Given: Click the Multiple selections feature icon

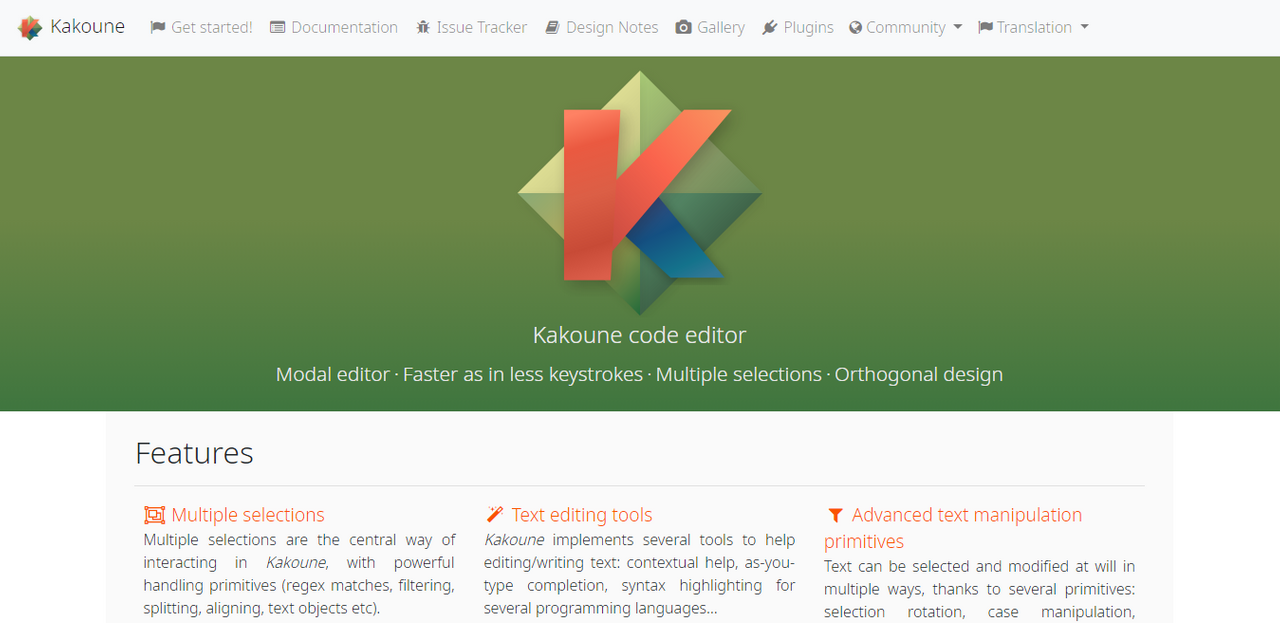Looking at the screenshot, I should [154, 515].
